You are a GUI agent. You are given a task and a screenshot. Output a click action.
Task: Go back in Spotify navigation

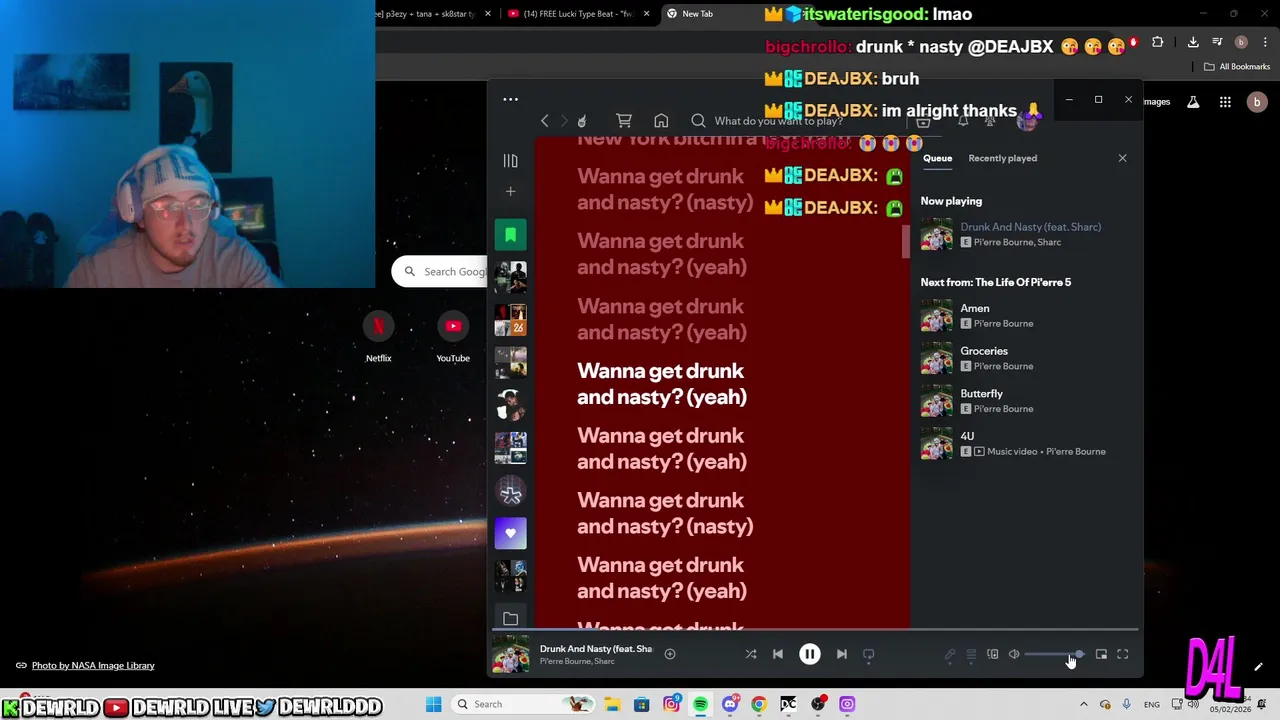click(545, 121)
